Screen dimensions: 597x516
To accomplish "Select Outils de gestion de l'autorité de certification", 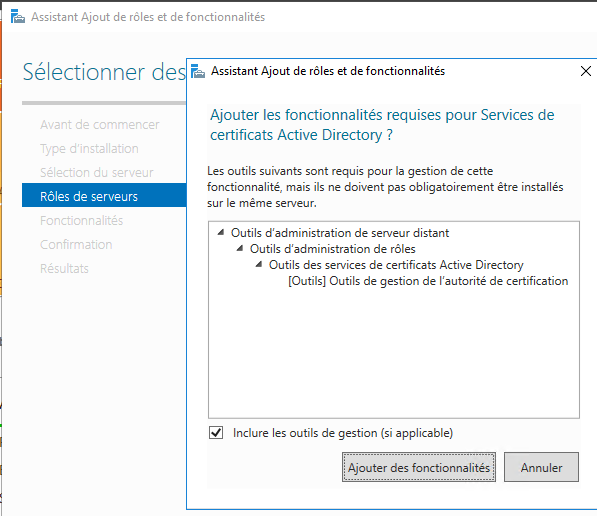I will coord(428,281).
